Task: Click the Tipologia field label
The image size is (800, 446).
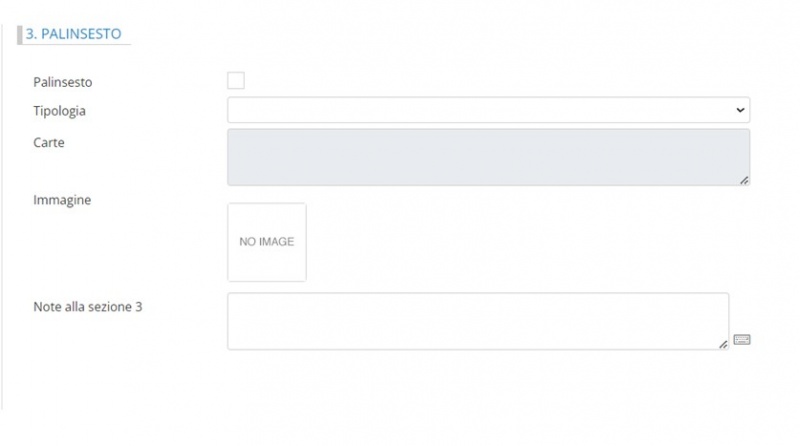Action: click(59, 111)
